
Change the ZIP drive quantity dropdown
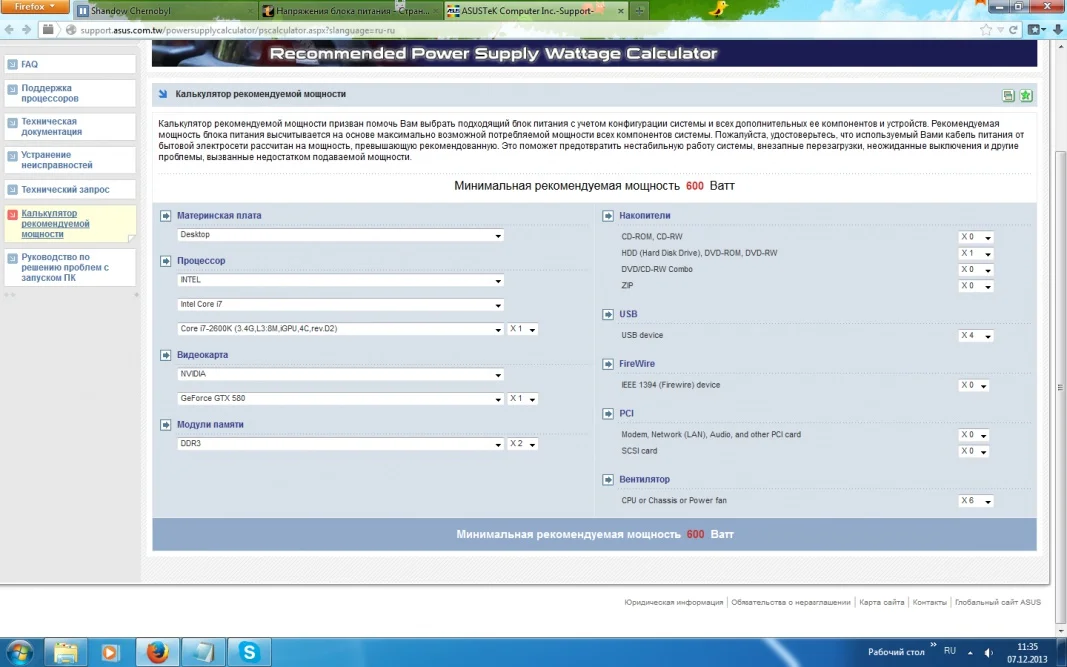coord(976,286)
